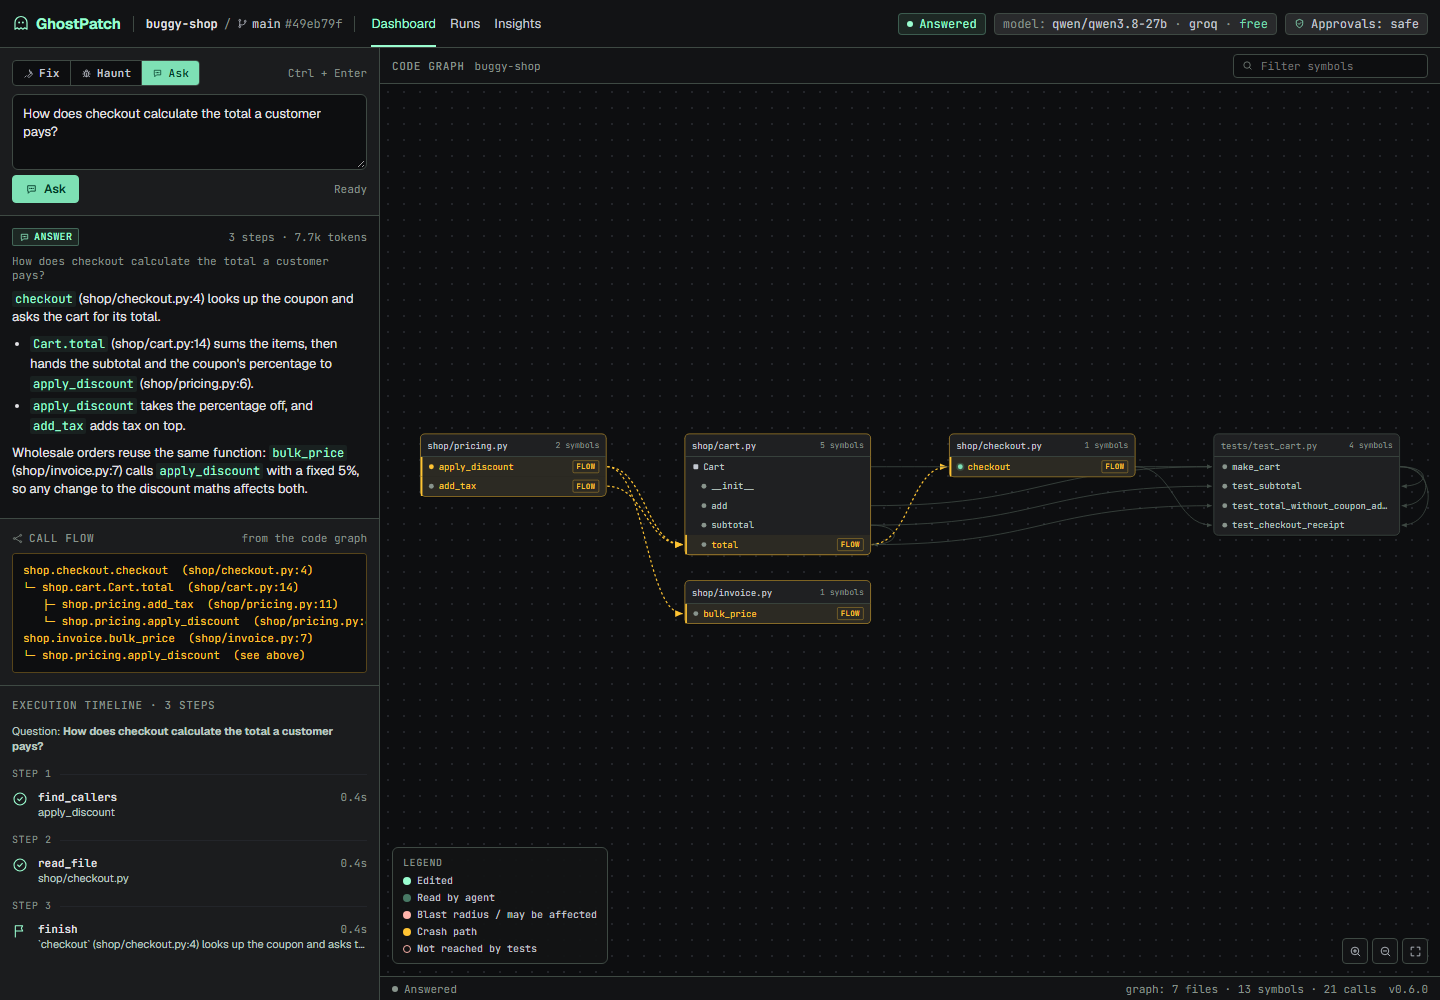Click the v0.6.0 version in status bar
This screenshot has width=1440, height=1000.
click(1408, 990)
